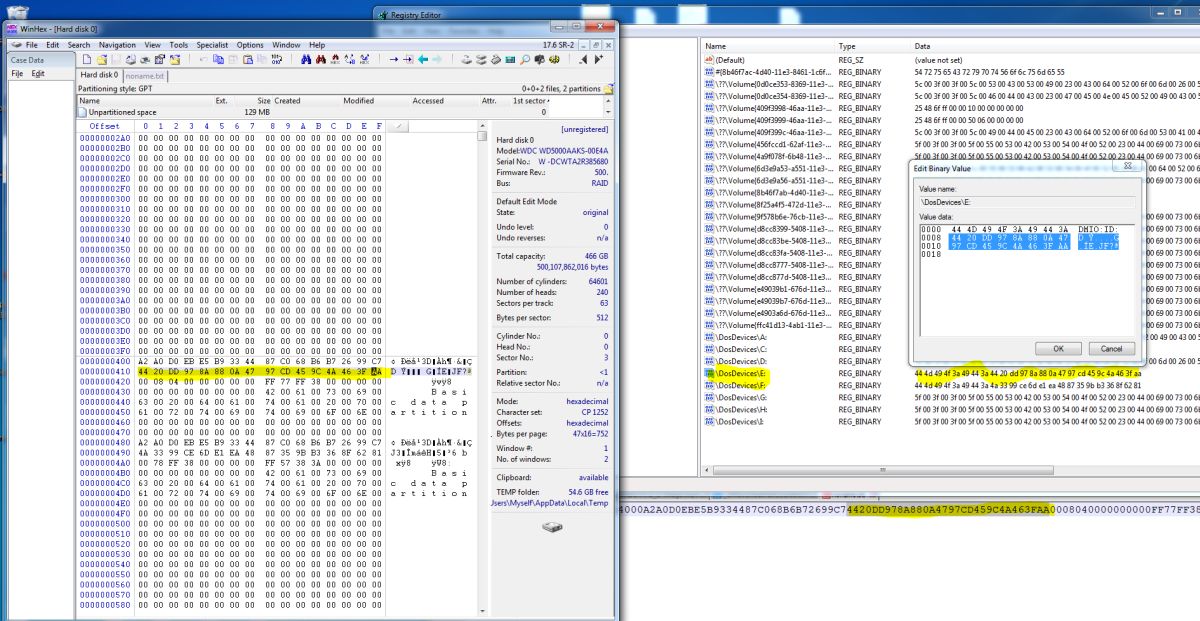
Task: Open the Specialist menu
Action: [212, 45]
